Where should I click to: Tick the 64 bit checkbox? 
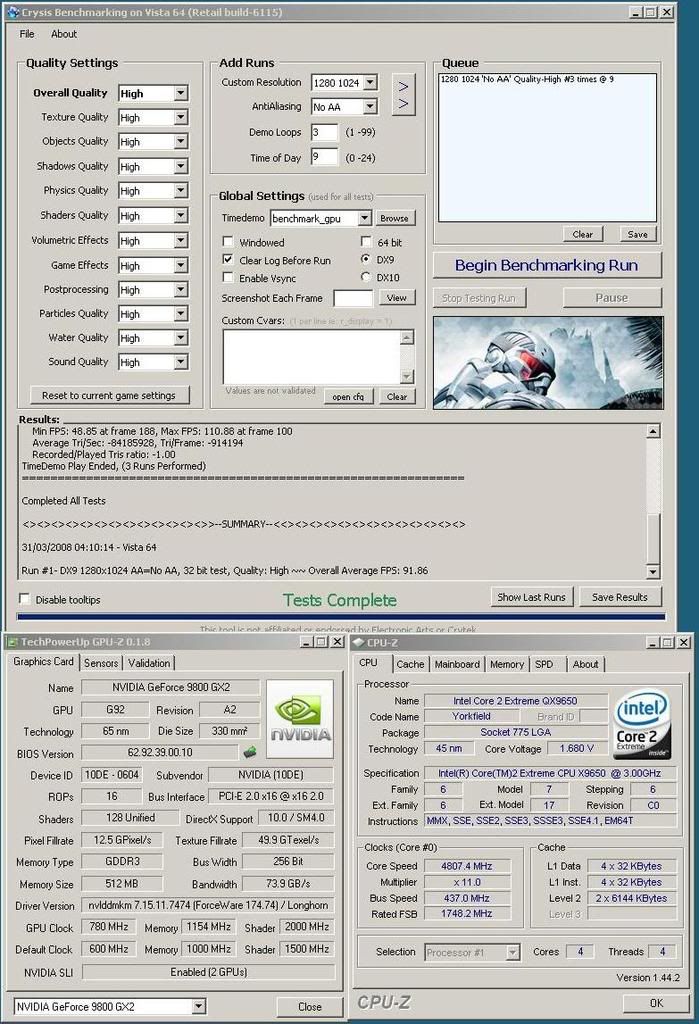click(366, 242)
